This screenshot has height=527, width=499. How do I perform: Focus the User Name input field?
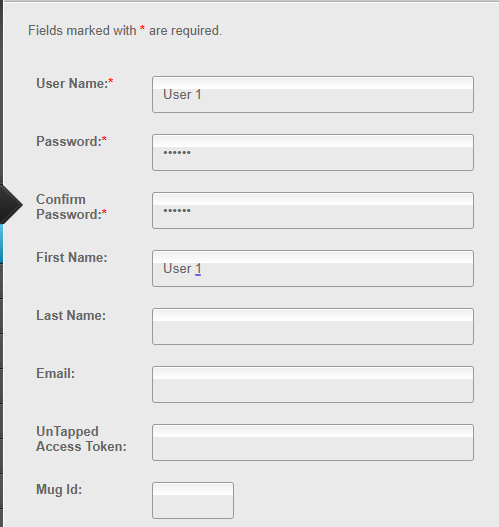point(313,94)
